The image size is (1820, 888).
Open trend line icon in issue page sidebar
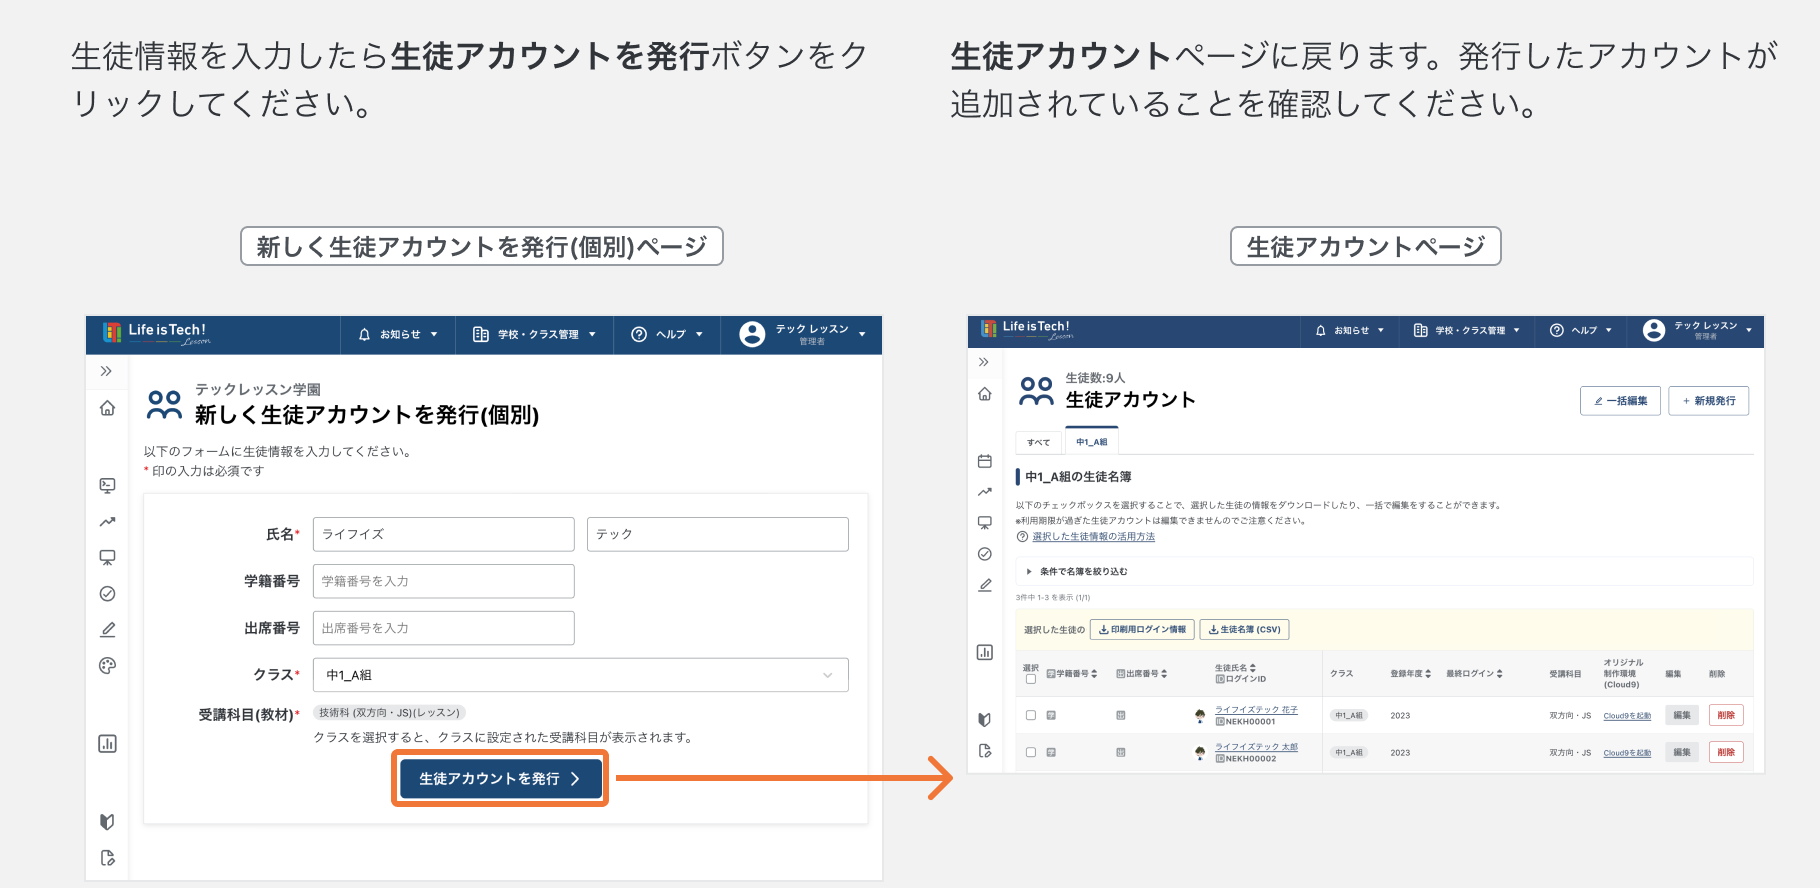(x=107, y=522)
